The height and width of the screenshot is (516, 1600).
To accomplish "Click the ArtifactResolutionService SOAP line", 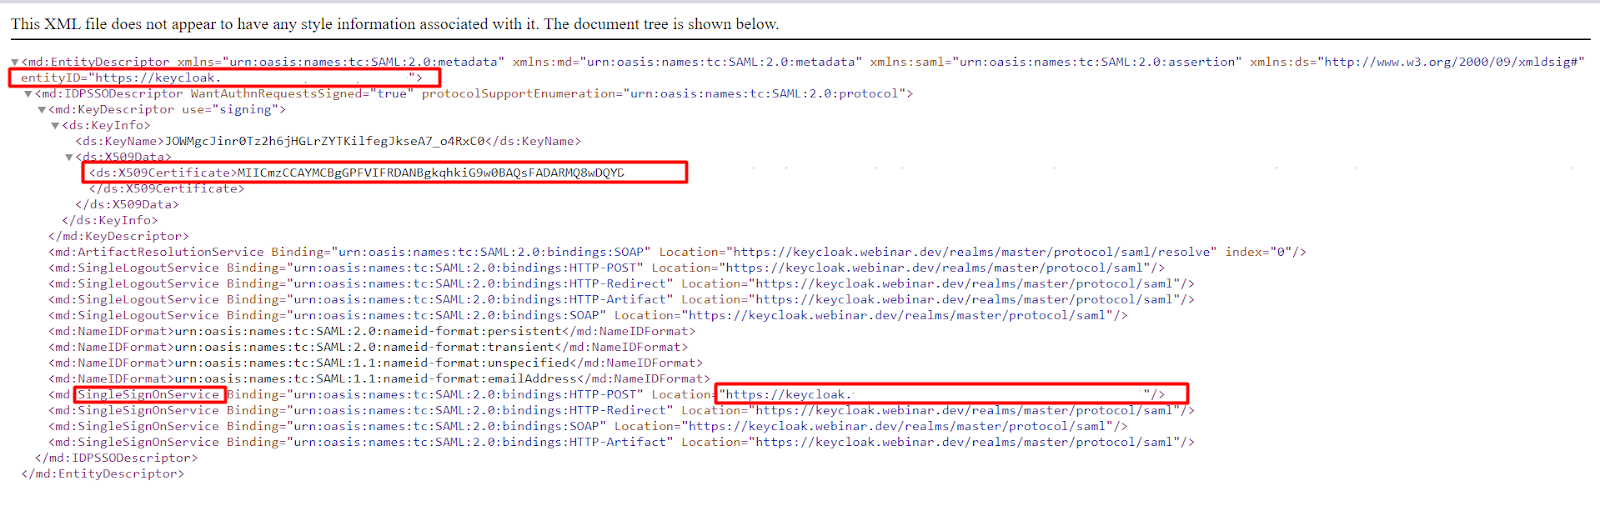I will coord(677,252).
